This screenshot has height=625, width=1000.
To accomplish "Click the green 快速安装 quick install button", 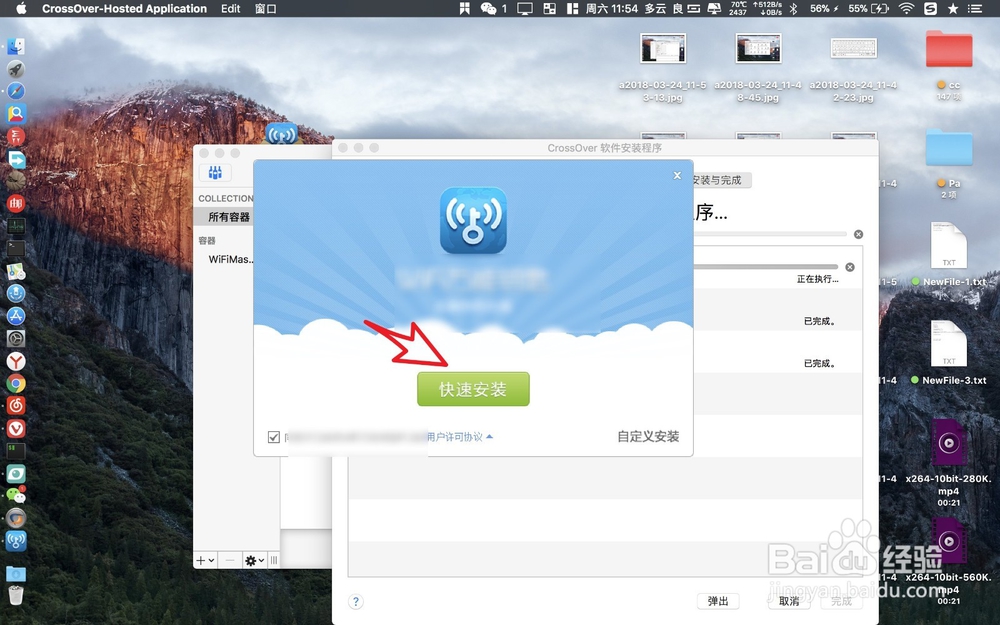I will pyautogui.click(x=473, y=389).
